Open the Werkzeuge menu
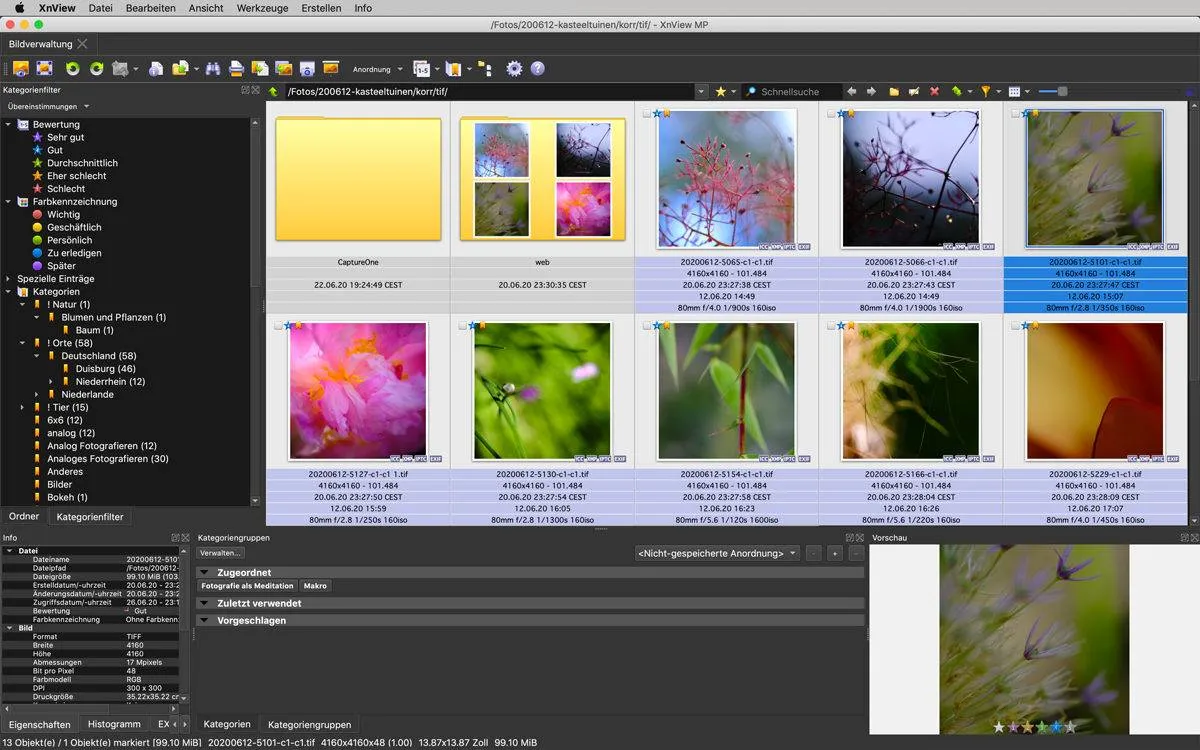The width and height of the screenshot is (1200, 750). tap(262, 8)
